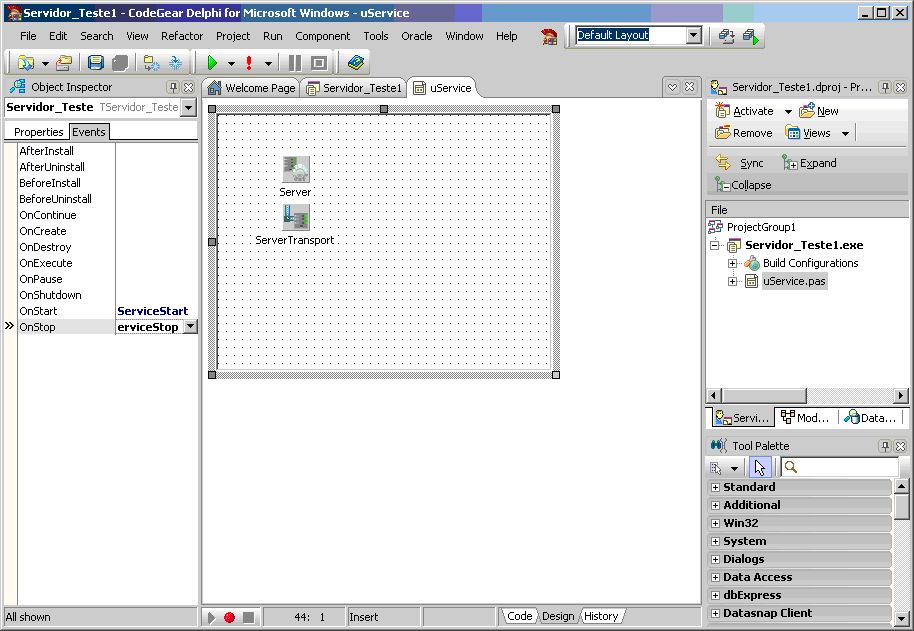
Task: Click the Save desktop layout icon
Action: (x=727, y=36)
